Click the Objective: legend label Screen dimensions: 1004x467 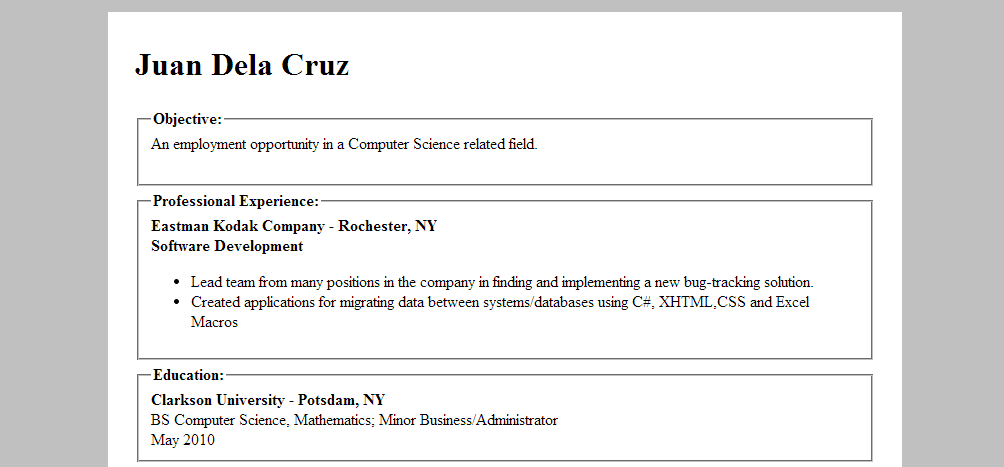[x=188, y=119]
